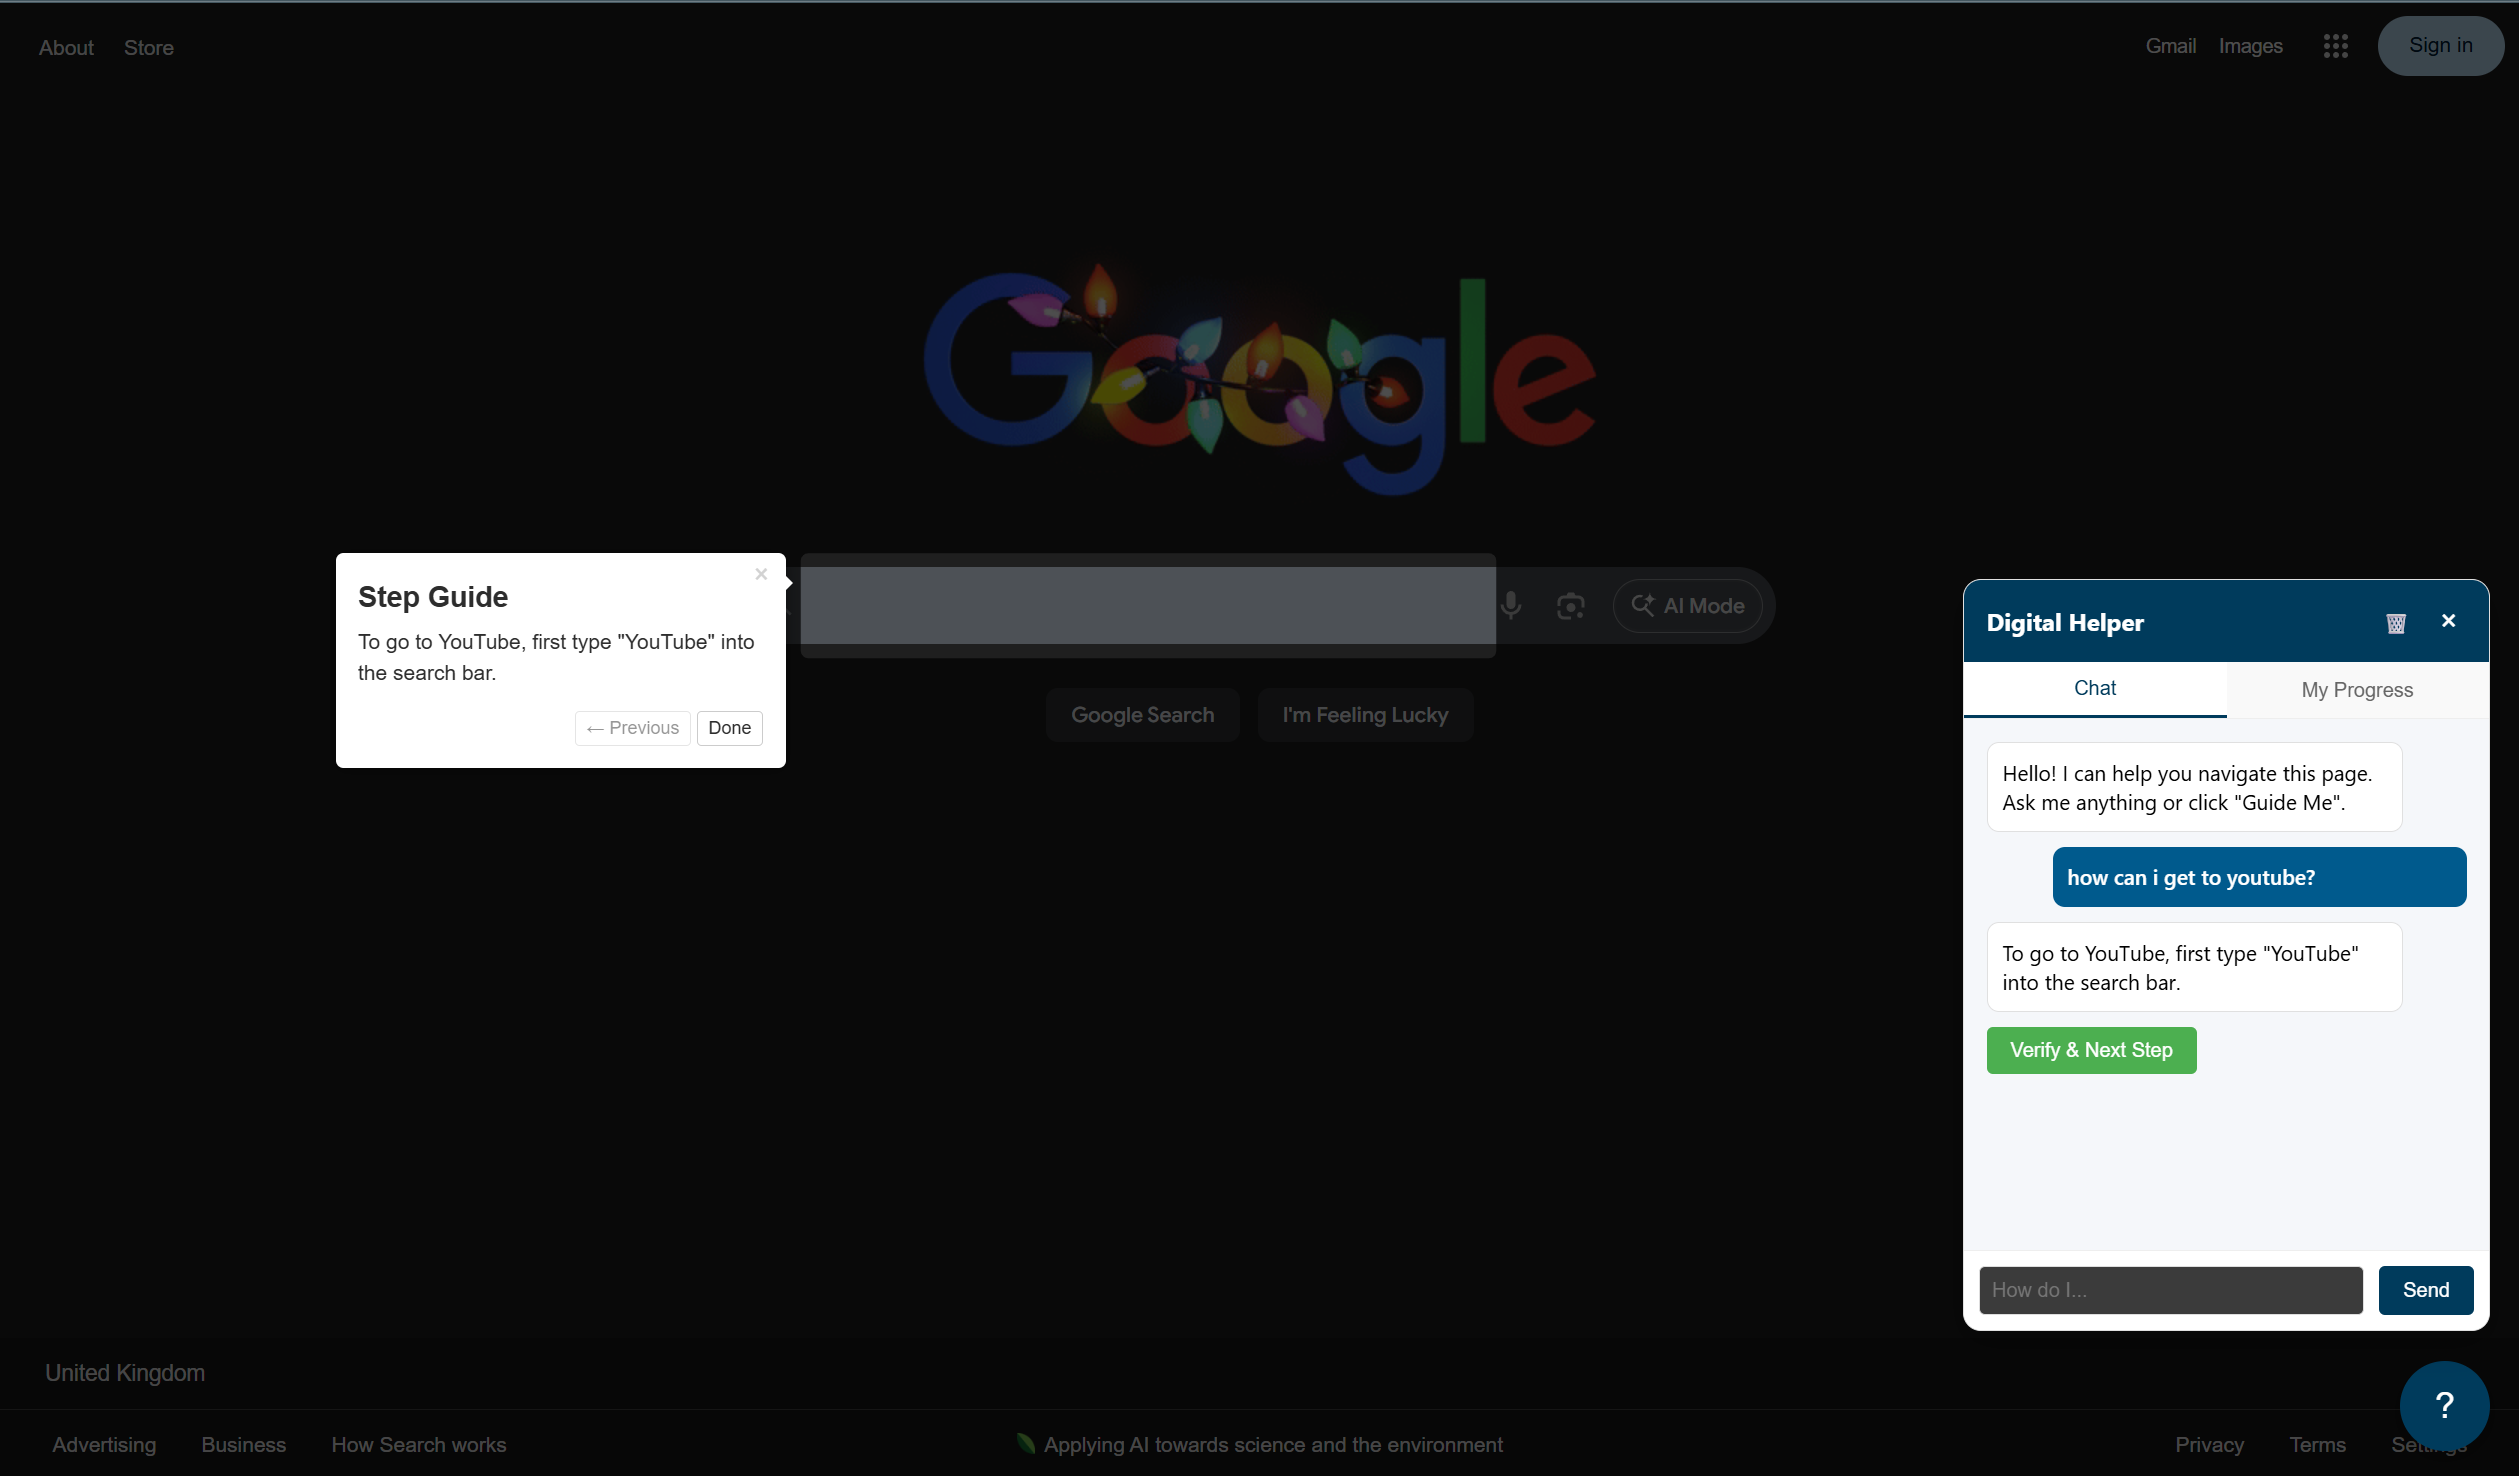Screen dimensions: 2519x1476
Task: Switch to the My Progress tab
Action: pyautogui.click(x=2357, y=690)
